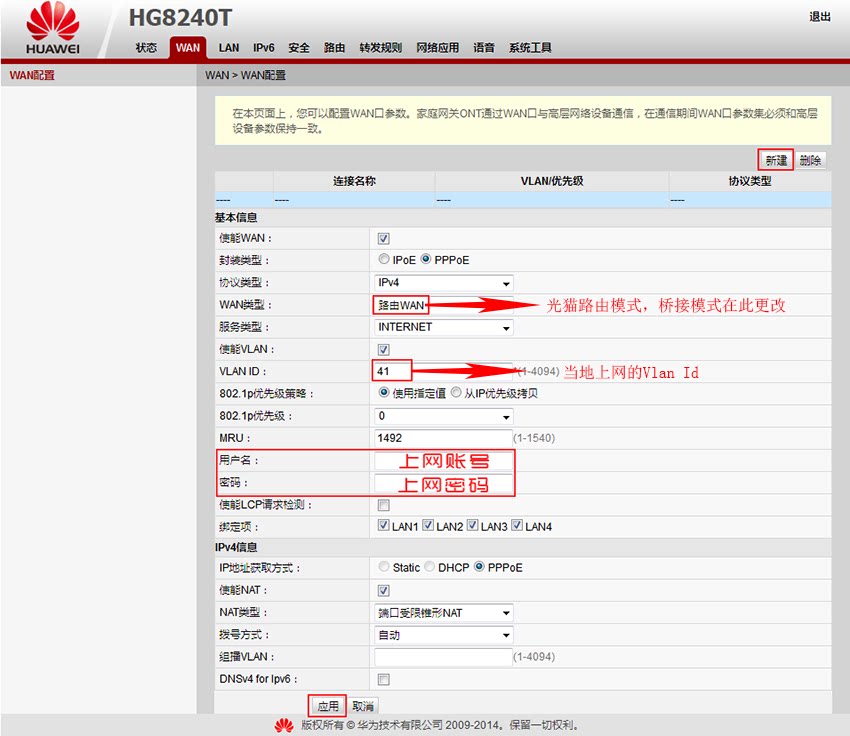Click the 基本信息 section heading
Screen dimensions: 850x736
(x=236, y=217)
